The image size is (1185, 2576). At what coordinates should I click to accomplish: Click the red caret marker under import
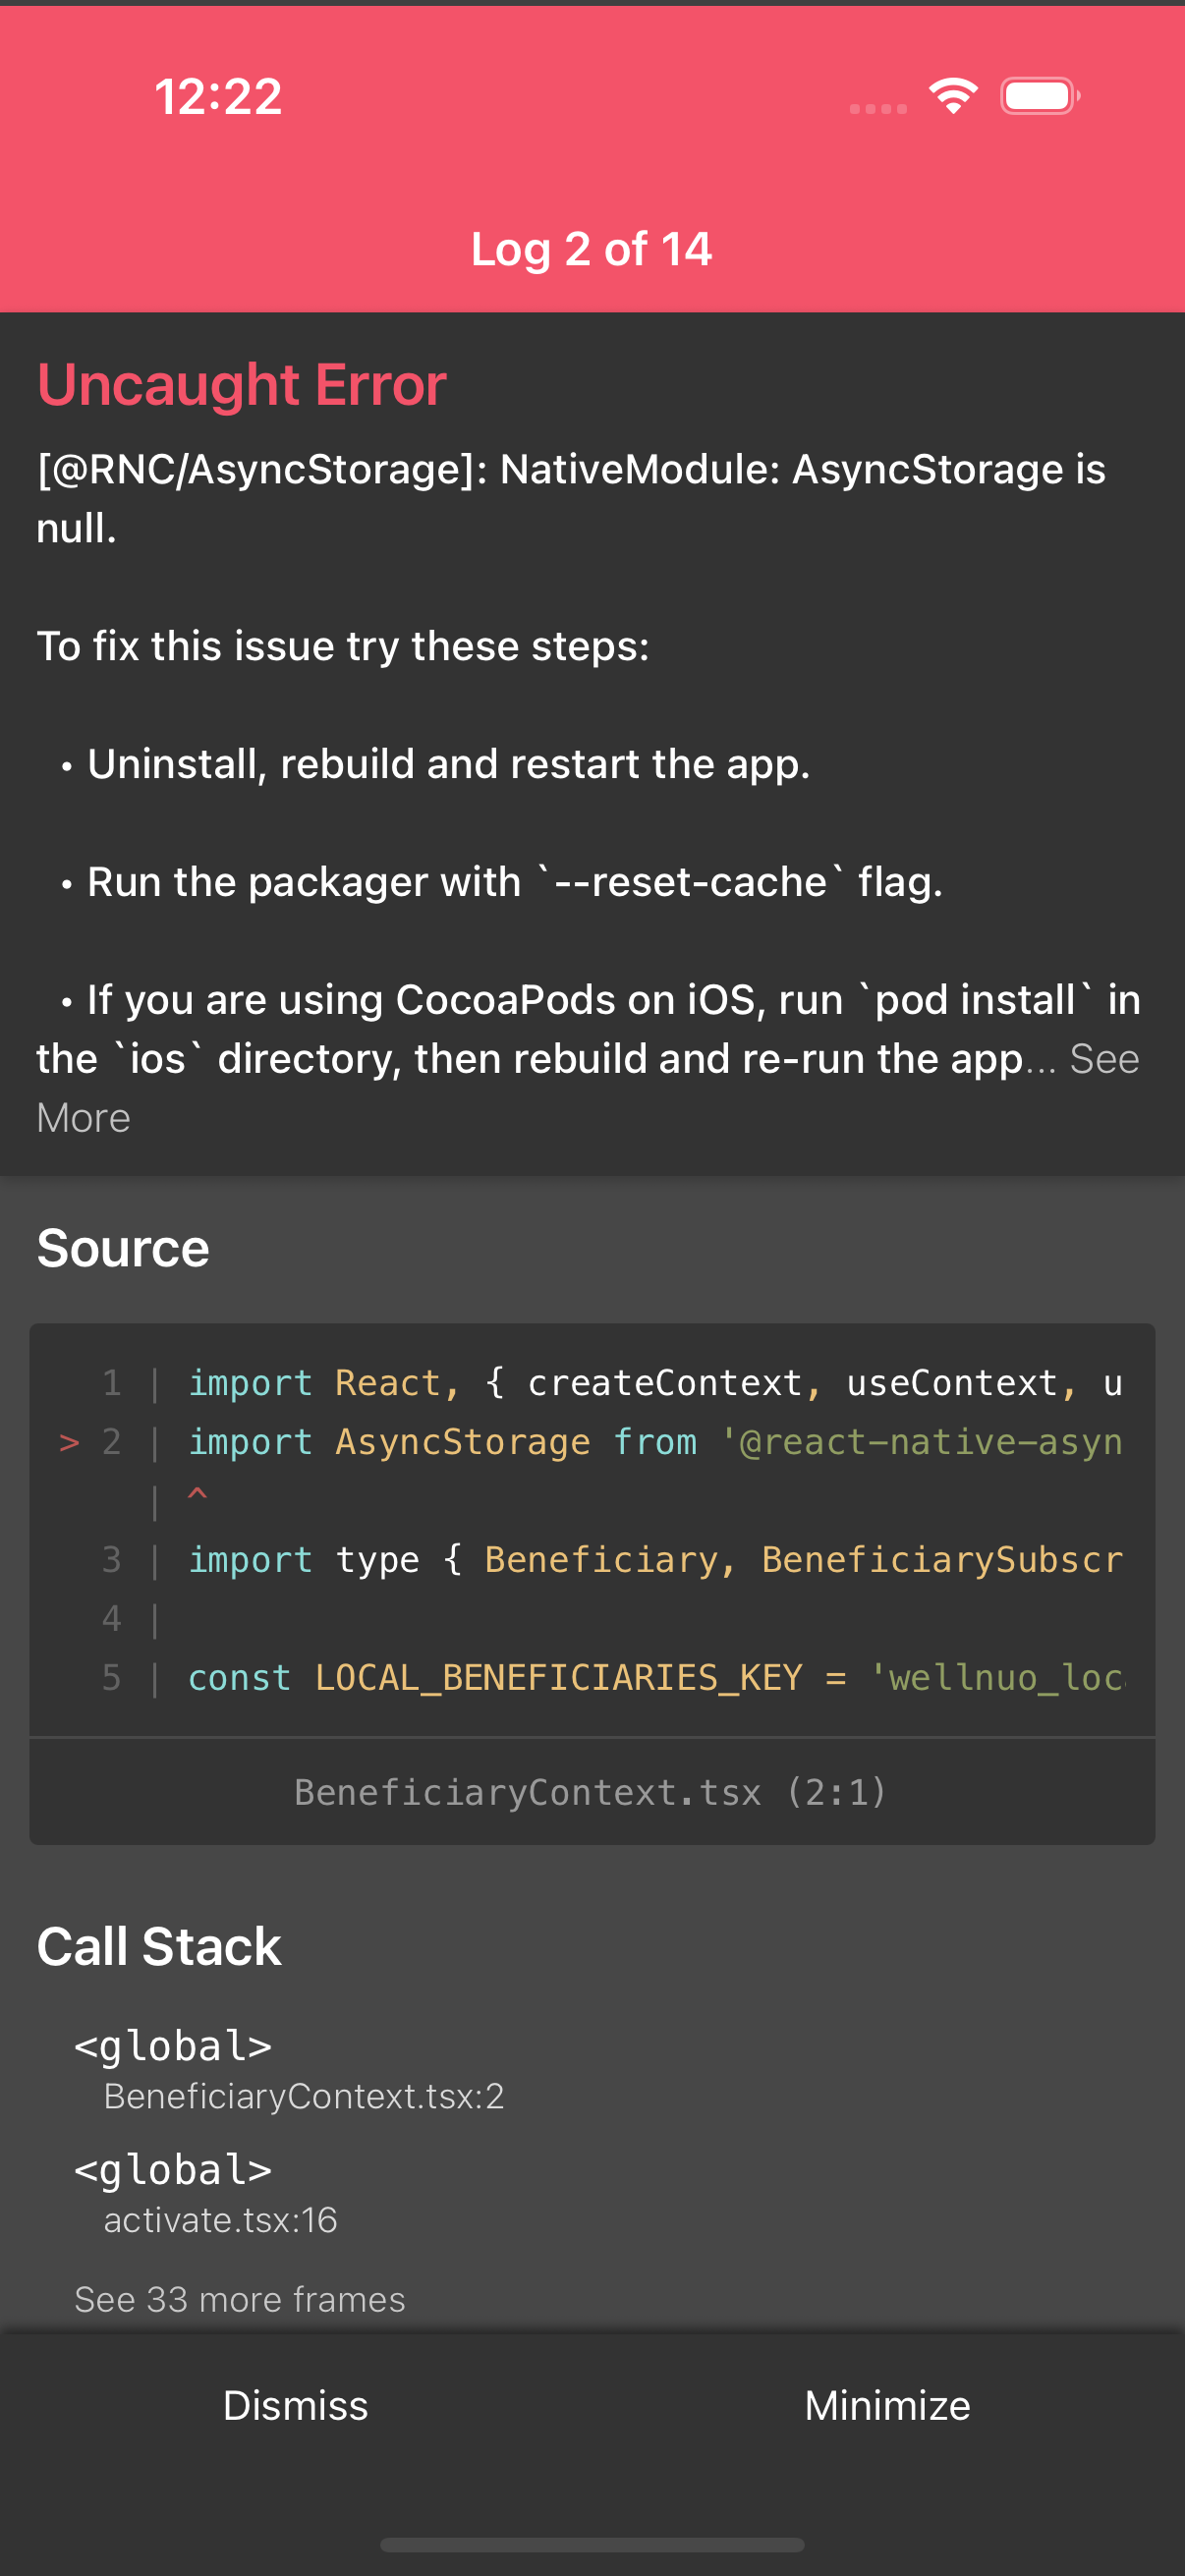coord(197,1495)
